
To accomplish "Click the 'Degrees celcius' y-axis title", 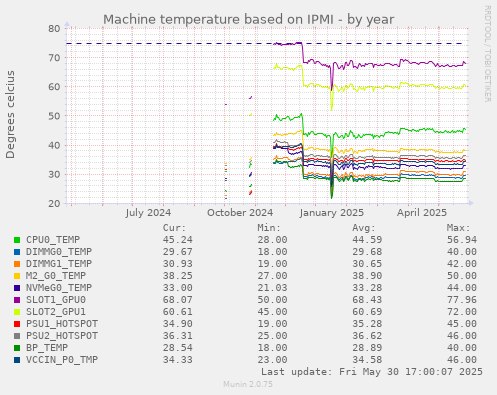I will (10, 114).
